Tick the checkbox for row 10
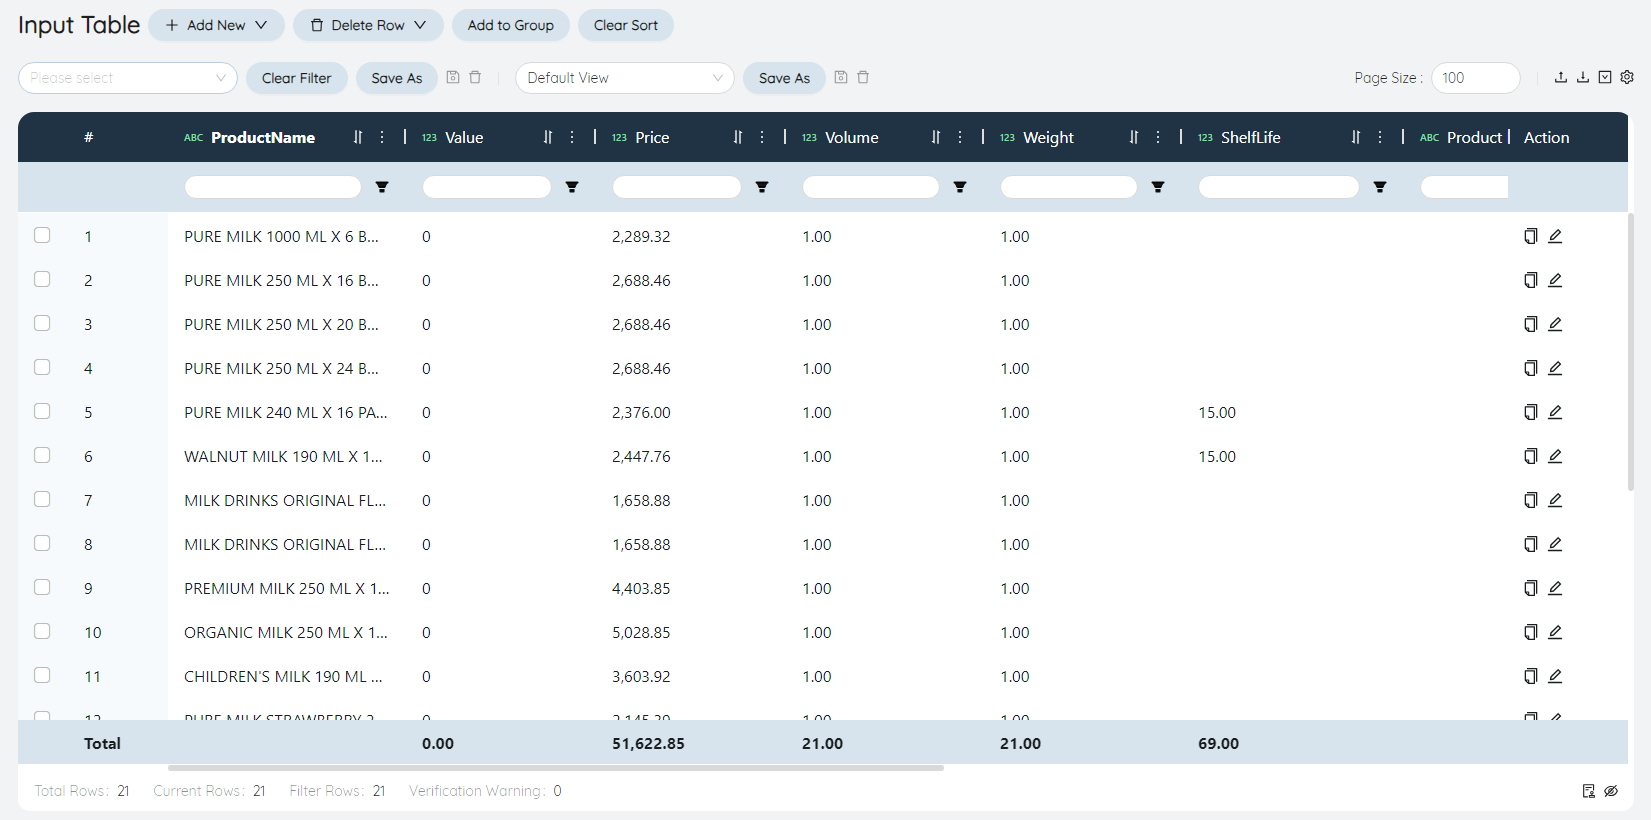1651x820 pixels. 42,631
